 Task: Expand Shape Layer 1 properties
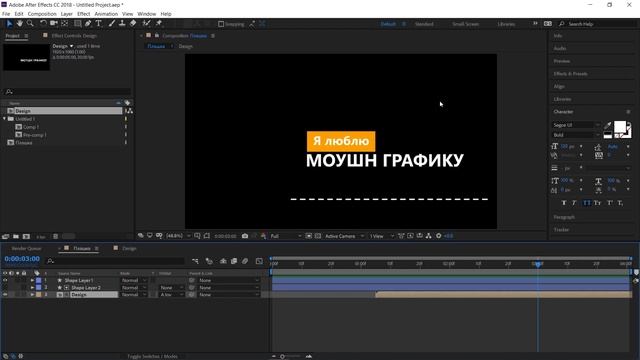click(32, 280)
